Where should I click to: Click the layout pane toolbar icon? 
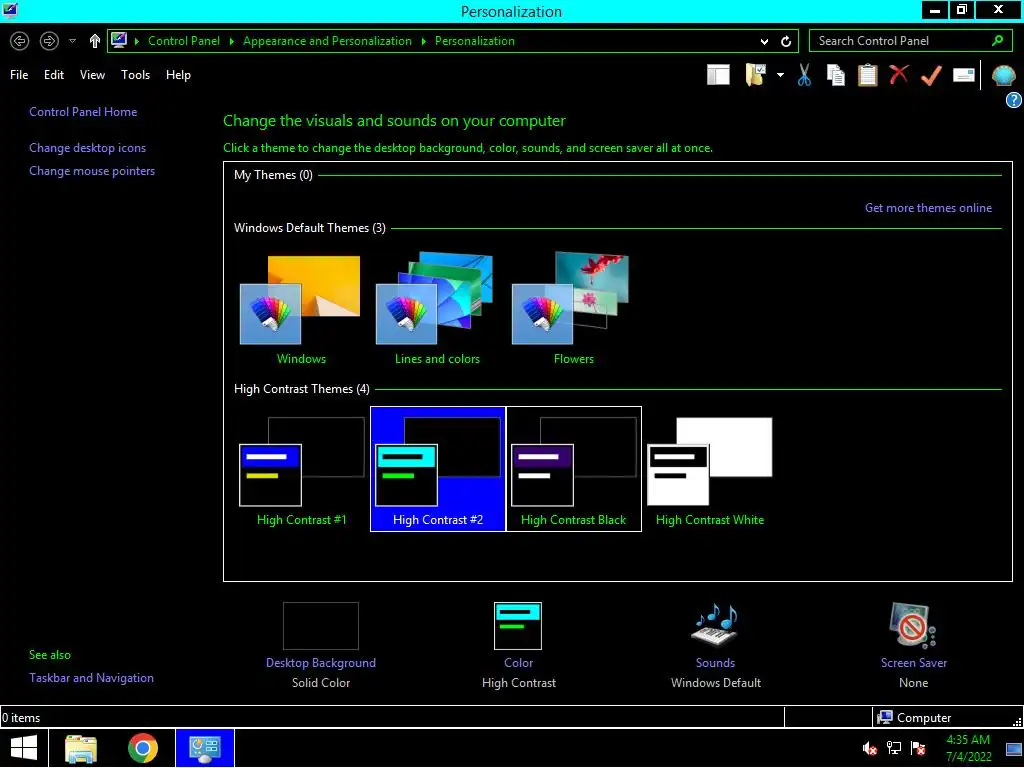(718, 75)
